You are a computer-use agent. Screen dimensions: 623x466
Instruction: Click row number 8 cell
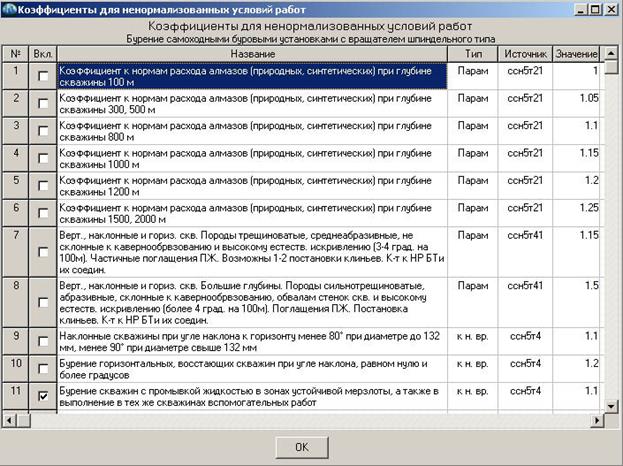click(x=15, y=303)
